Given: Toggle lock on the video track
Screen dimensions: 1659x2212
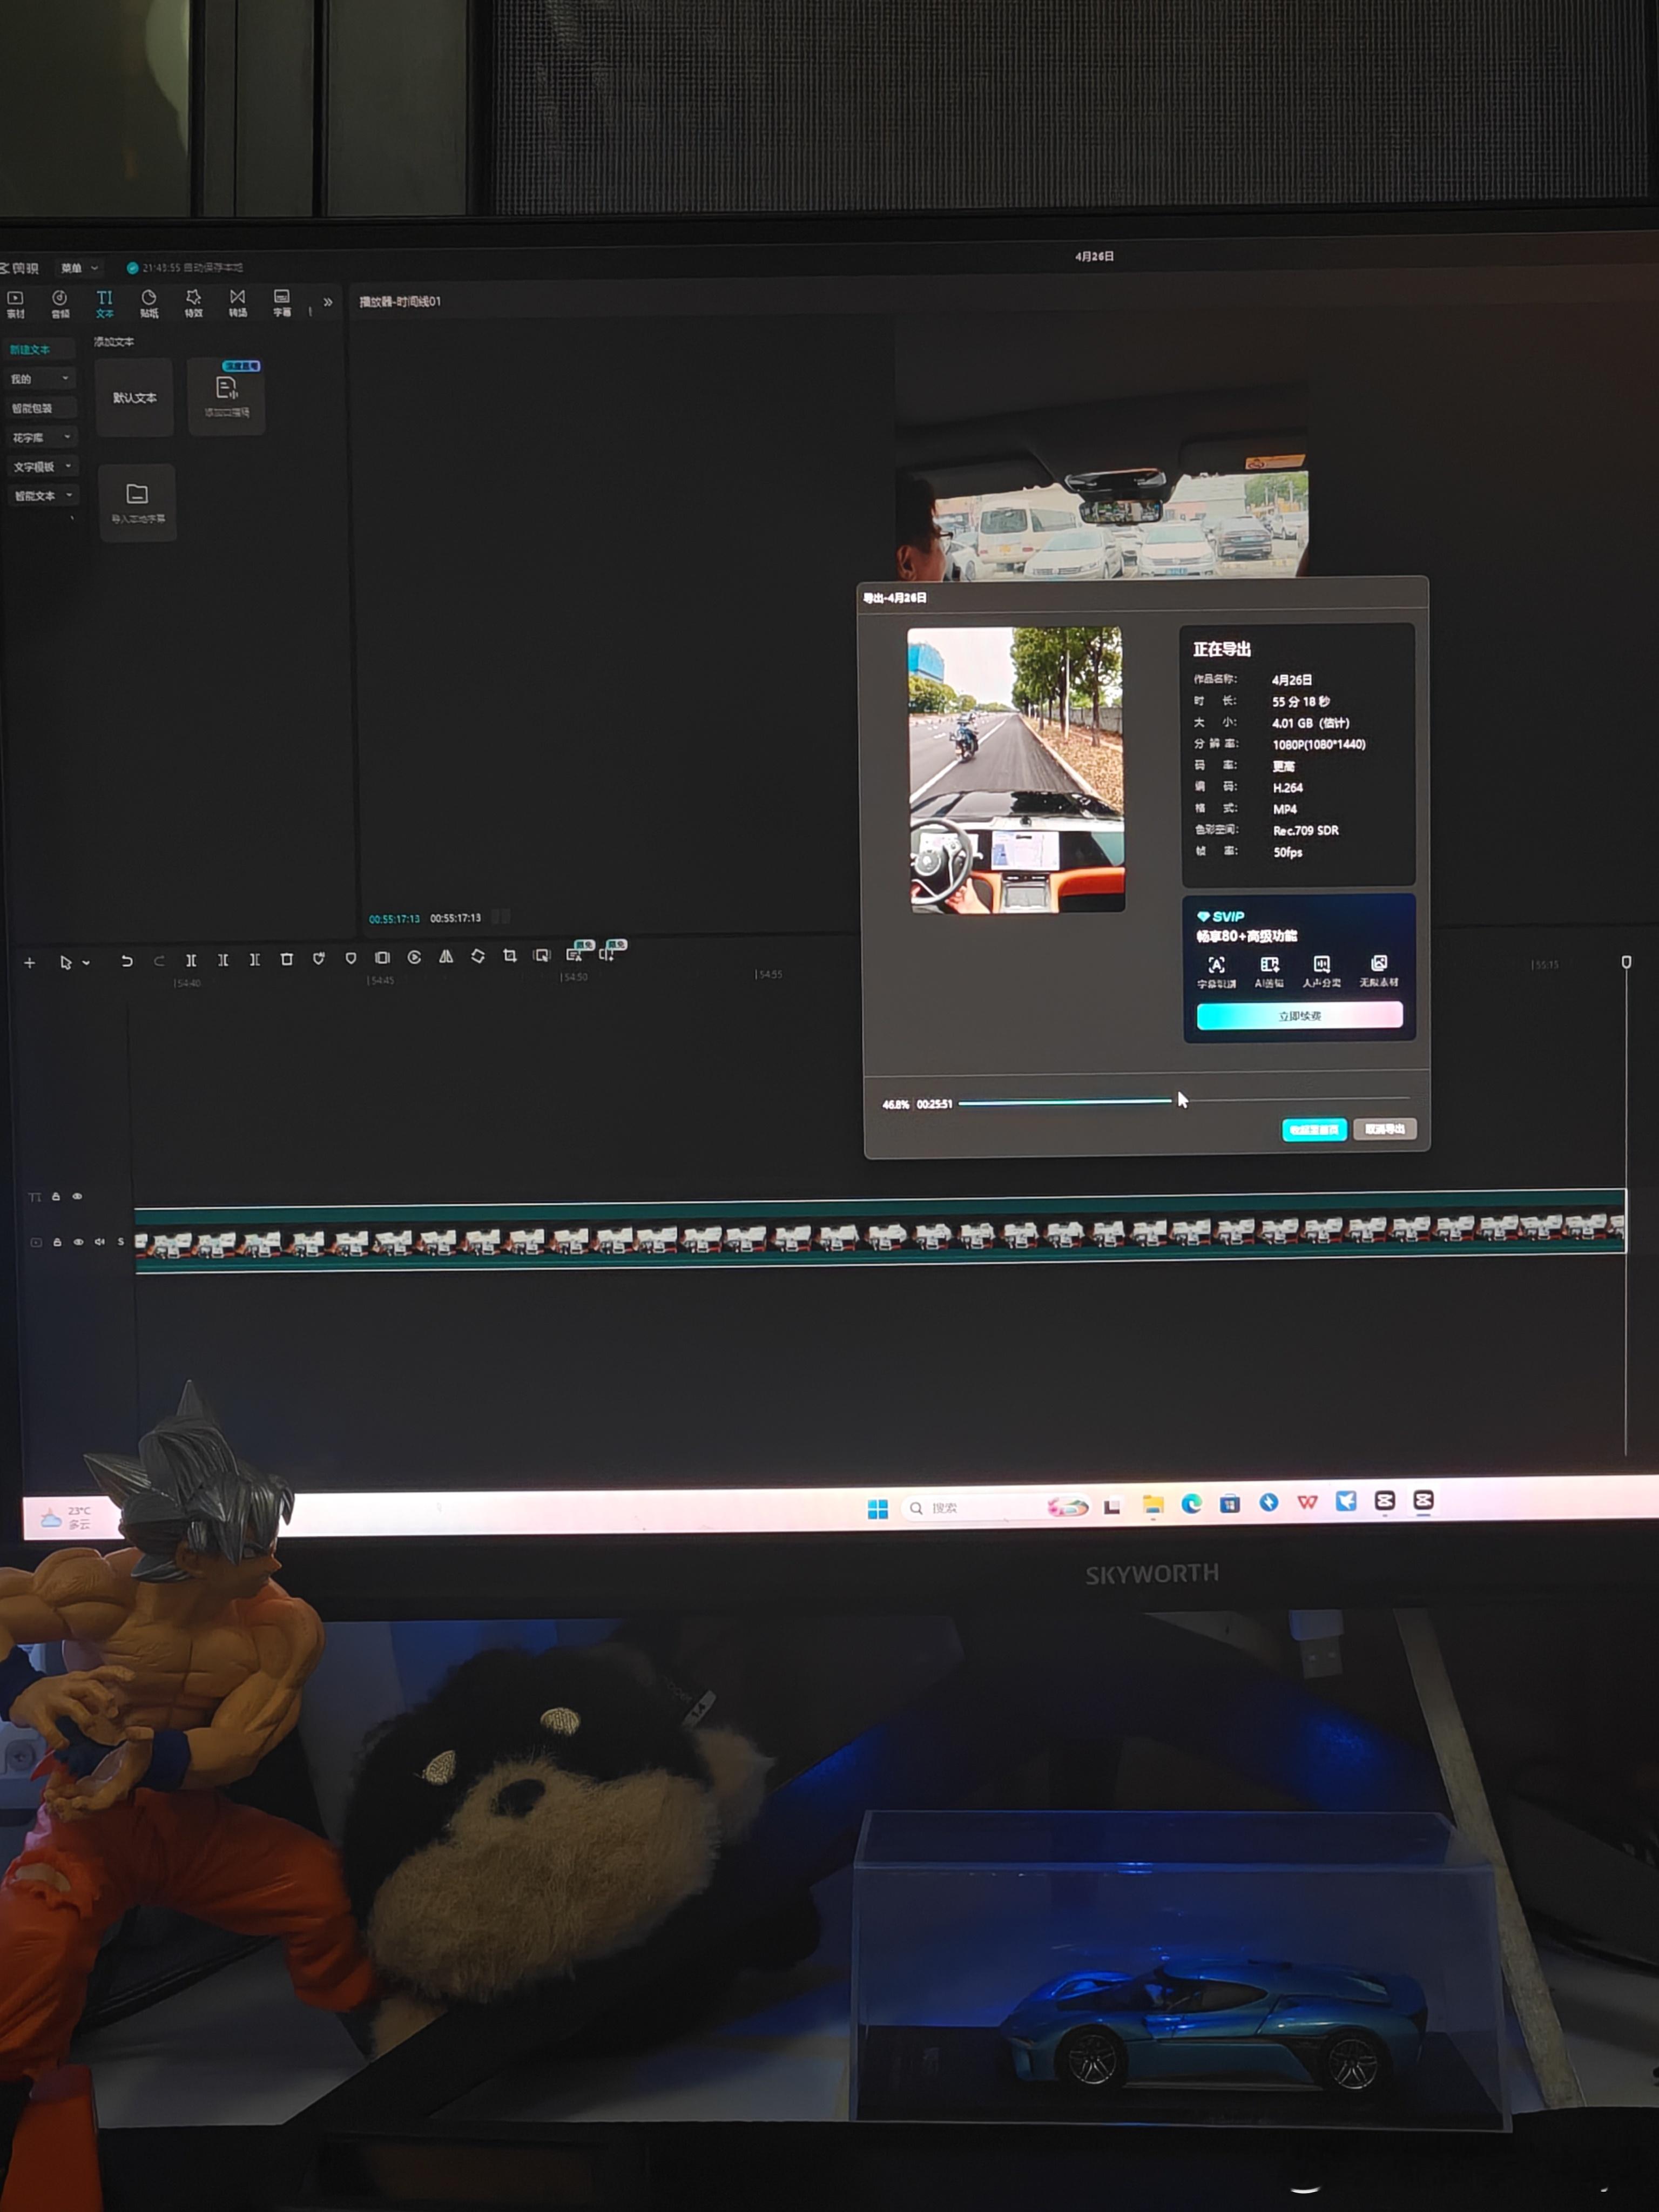Looking at the screenshot, I should point(57,1242).
